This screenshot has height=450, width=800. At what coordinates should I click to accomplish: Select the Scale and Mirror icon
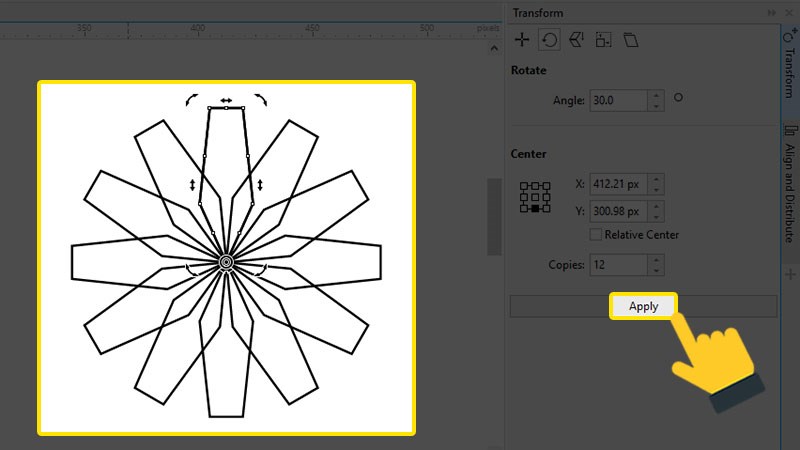576,40
